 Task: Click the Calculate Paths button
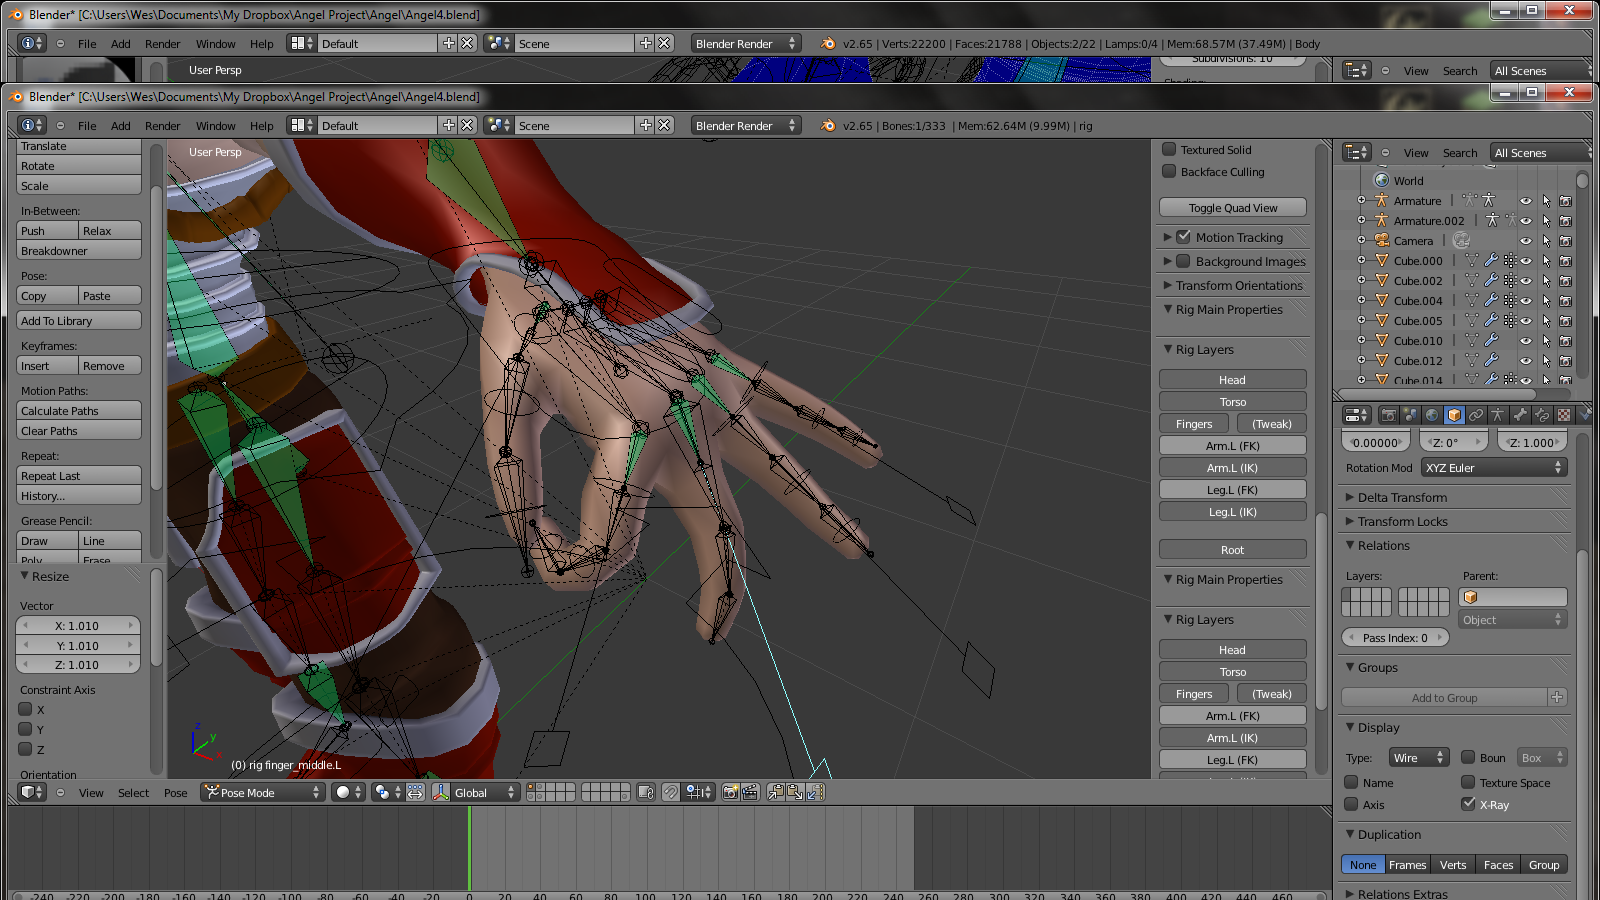coord(79,411)
